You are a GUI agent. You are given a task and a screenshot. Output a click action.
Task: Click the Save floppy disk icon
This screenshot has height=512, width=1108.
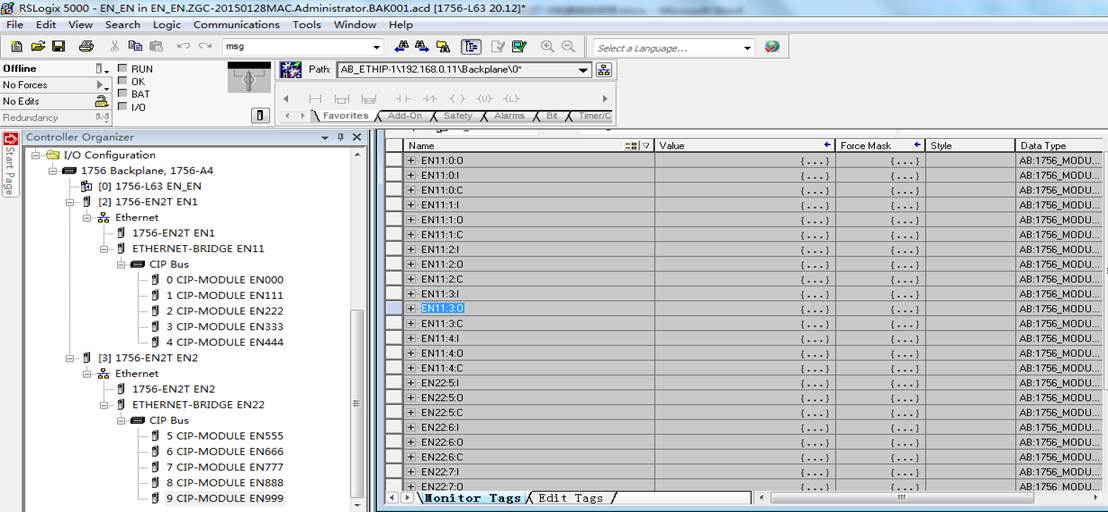58,47
